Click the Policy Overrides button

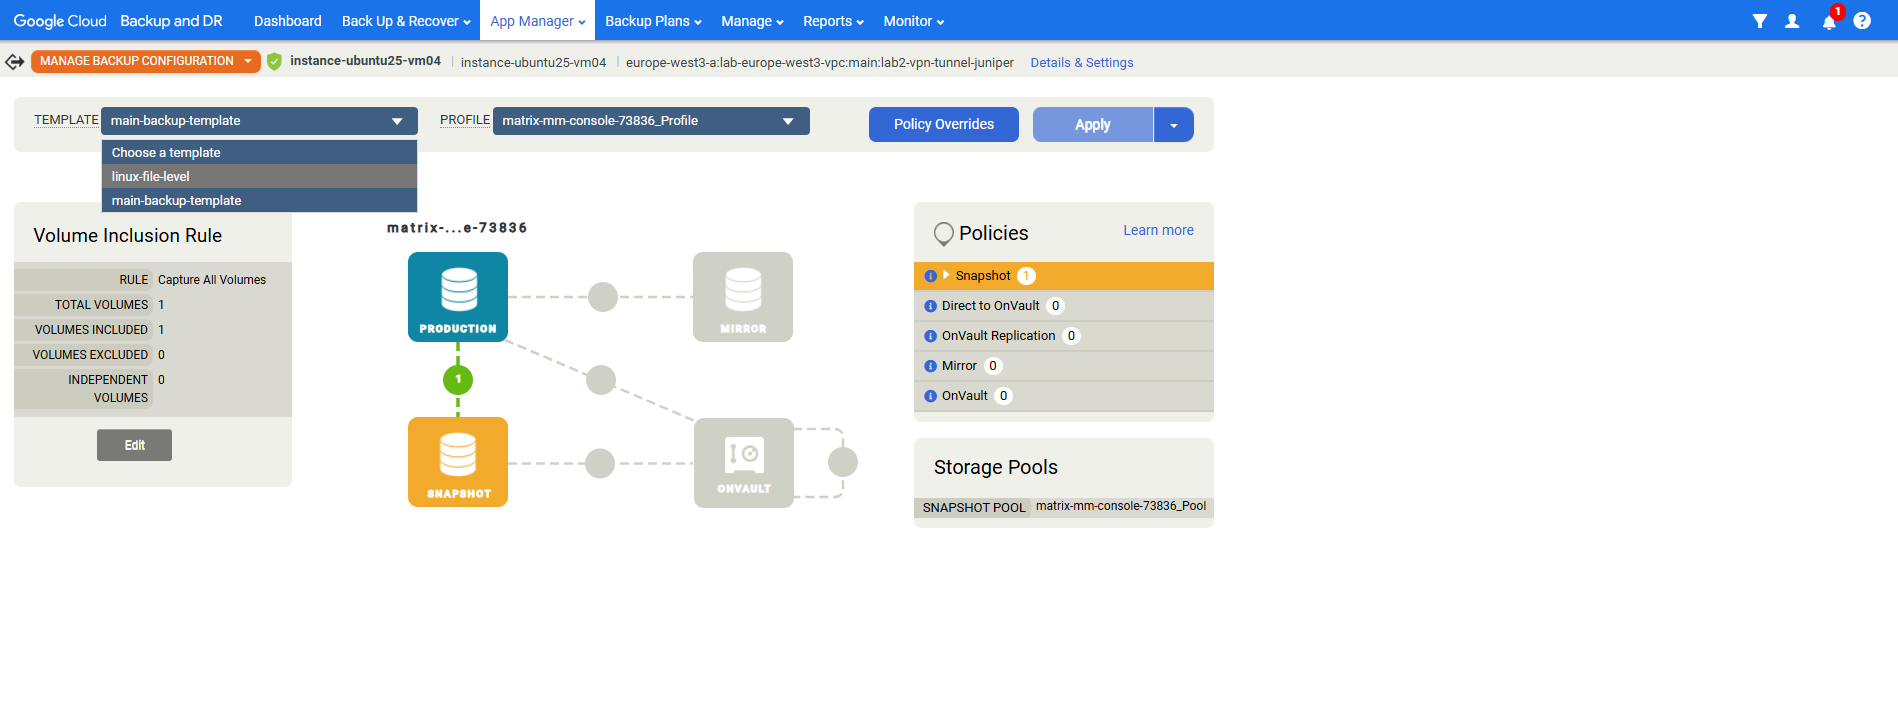click(943, 125)
